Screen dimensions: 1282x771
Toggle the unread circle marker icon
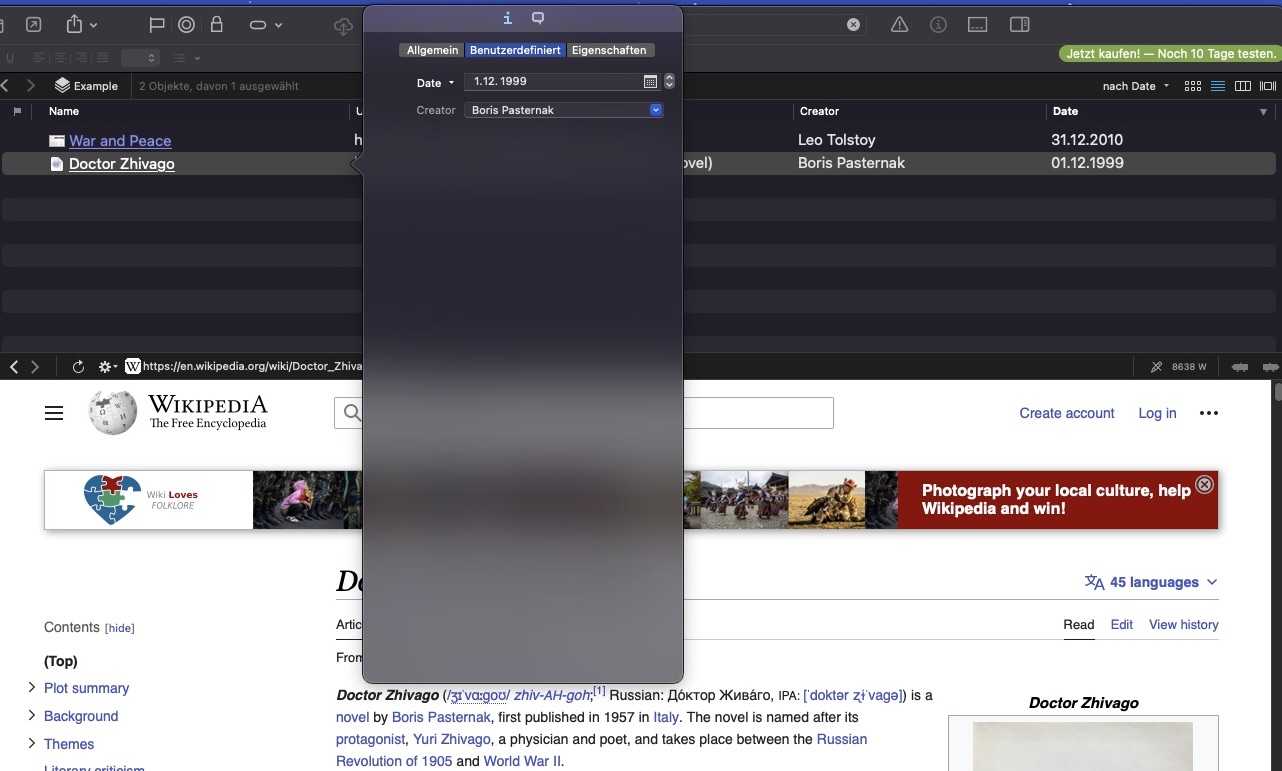(187, 25)
